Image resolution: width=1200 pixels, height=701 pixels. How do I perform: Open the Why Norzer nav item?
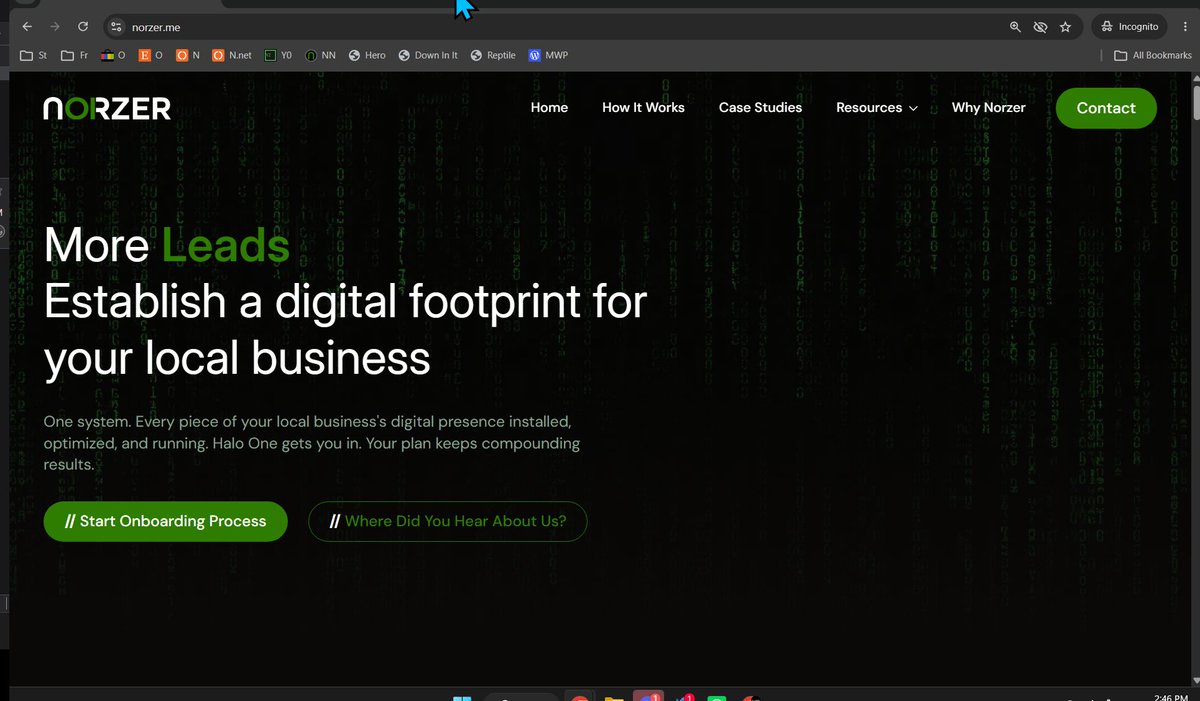(988, 108)
